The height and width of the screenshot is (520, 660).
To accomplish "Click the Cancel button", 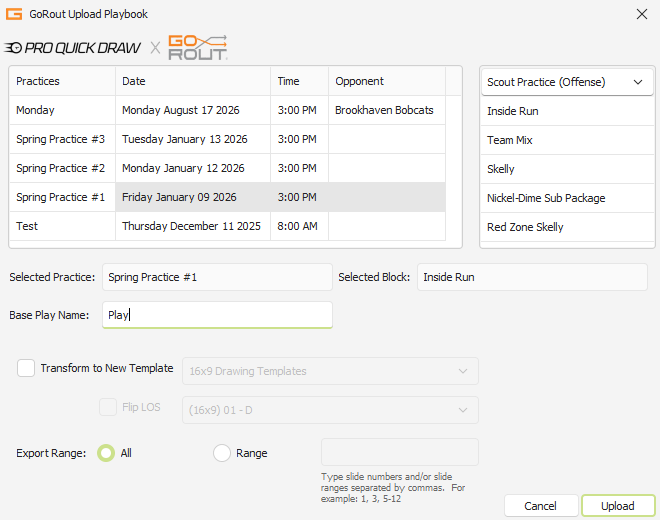I will tap(540, 506).
